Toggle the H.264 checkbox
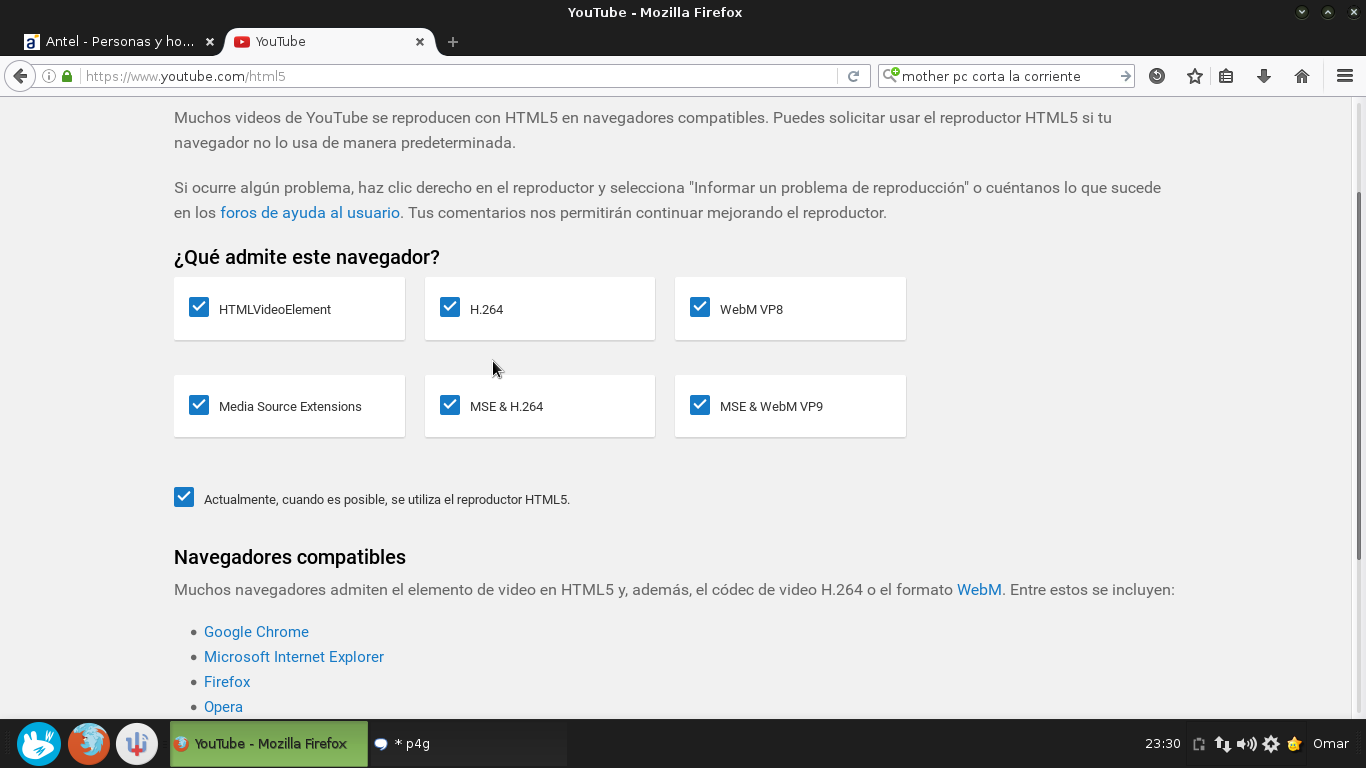Screen dimensions: 1366x768 click(450, 307)
